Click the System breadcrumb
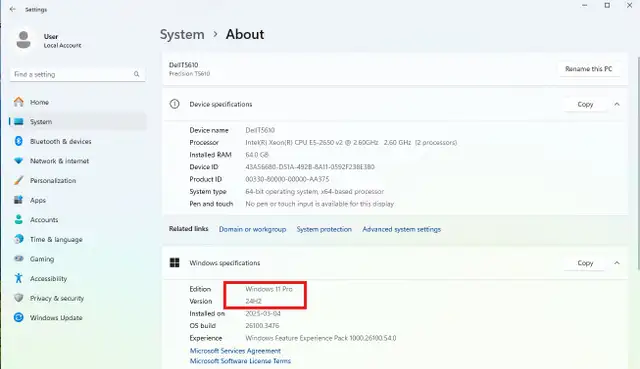The image size is (640, 369). 182,34
